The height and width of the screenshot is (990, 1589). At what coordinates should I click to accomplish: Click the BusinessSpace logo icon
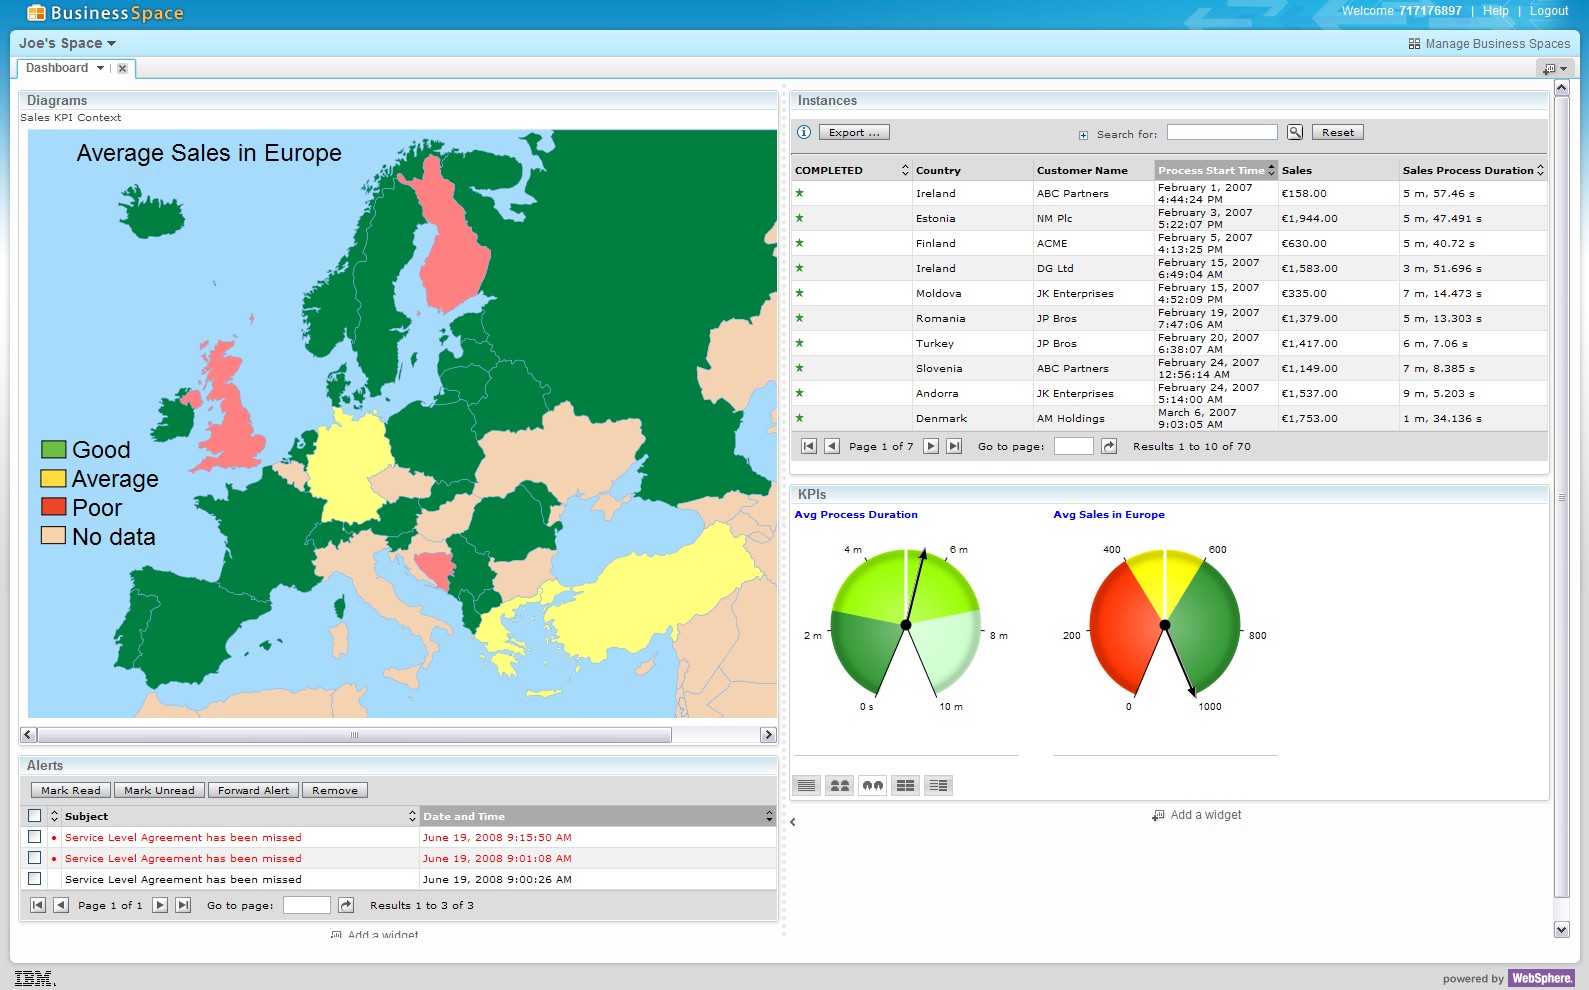pyautogui.click(x=36, y=13)
